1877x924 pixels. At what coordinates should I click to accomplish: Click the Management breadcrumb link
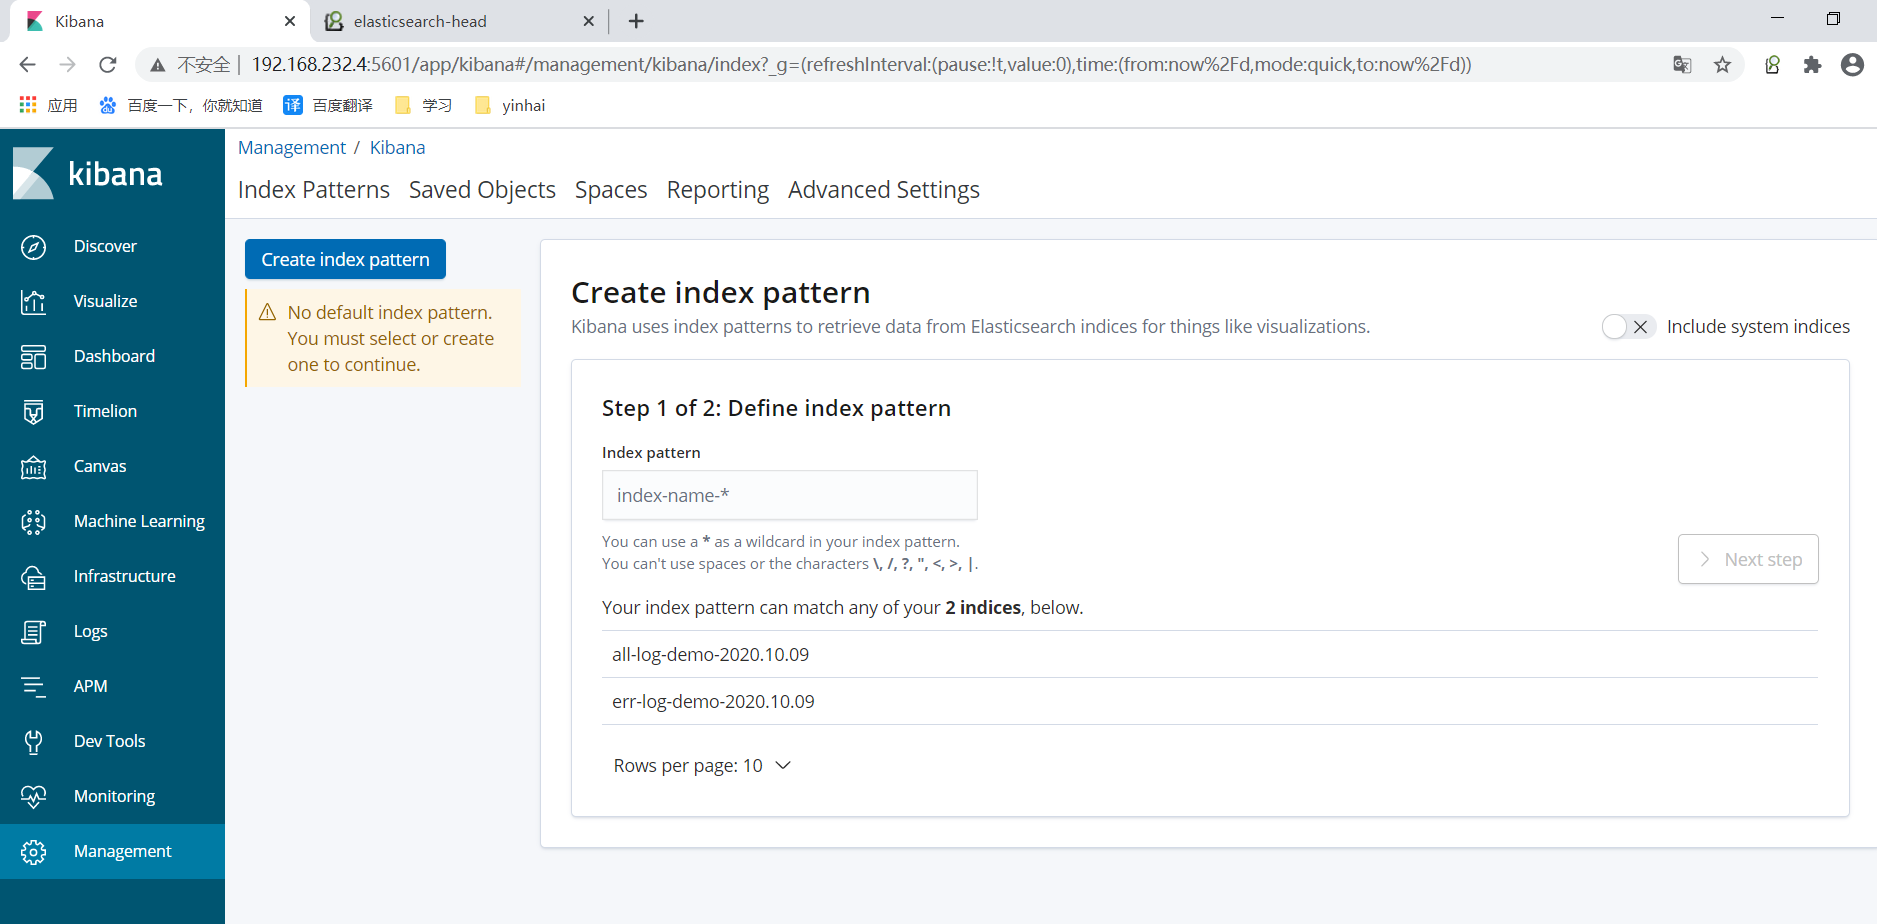(292, 148)
